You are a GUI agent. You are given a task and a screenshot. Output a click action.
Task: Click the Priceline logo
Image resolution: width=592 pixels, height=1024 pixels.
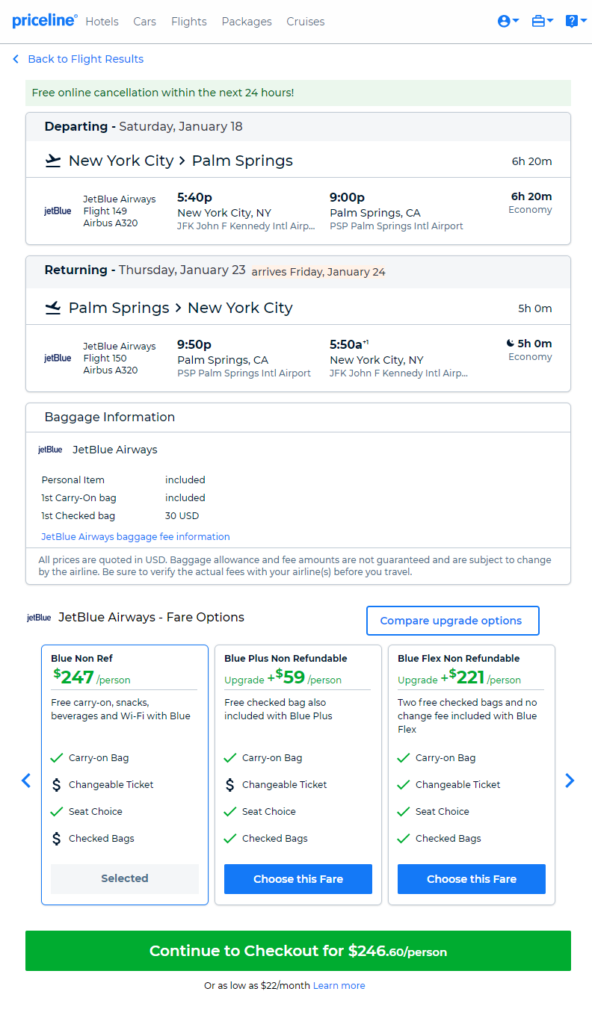coord(44,21)
